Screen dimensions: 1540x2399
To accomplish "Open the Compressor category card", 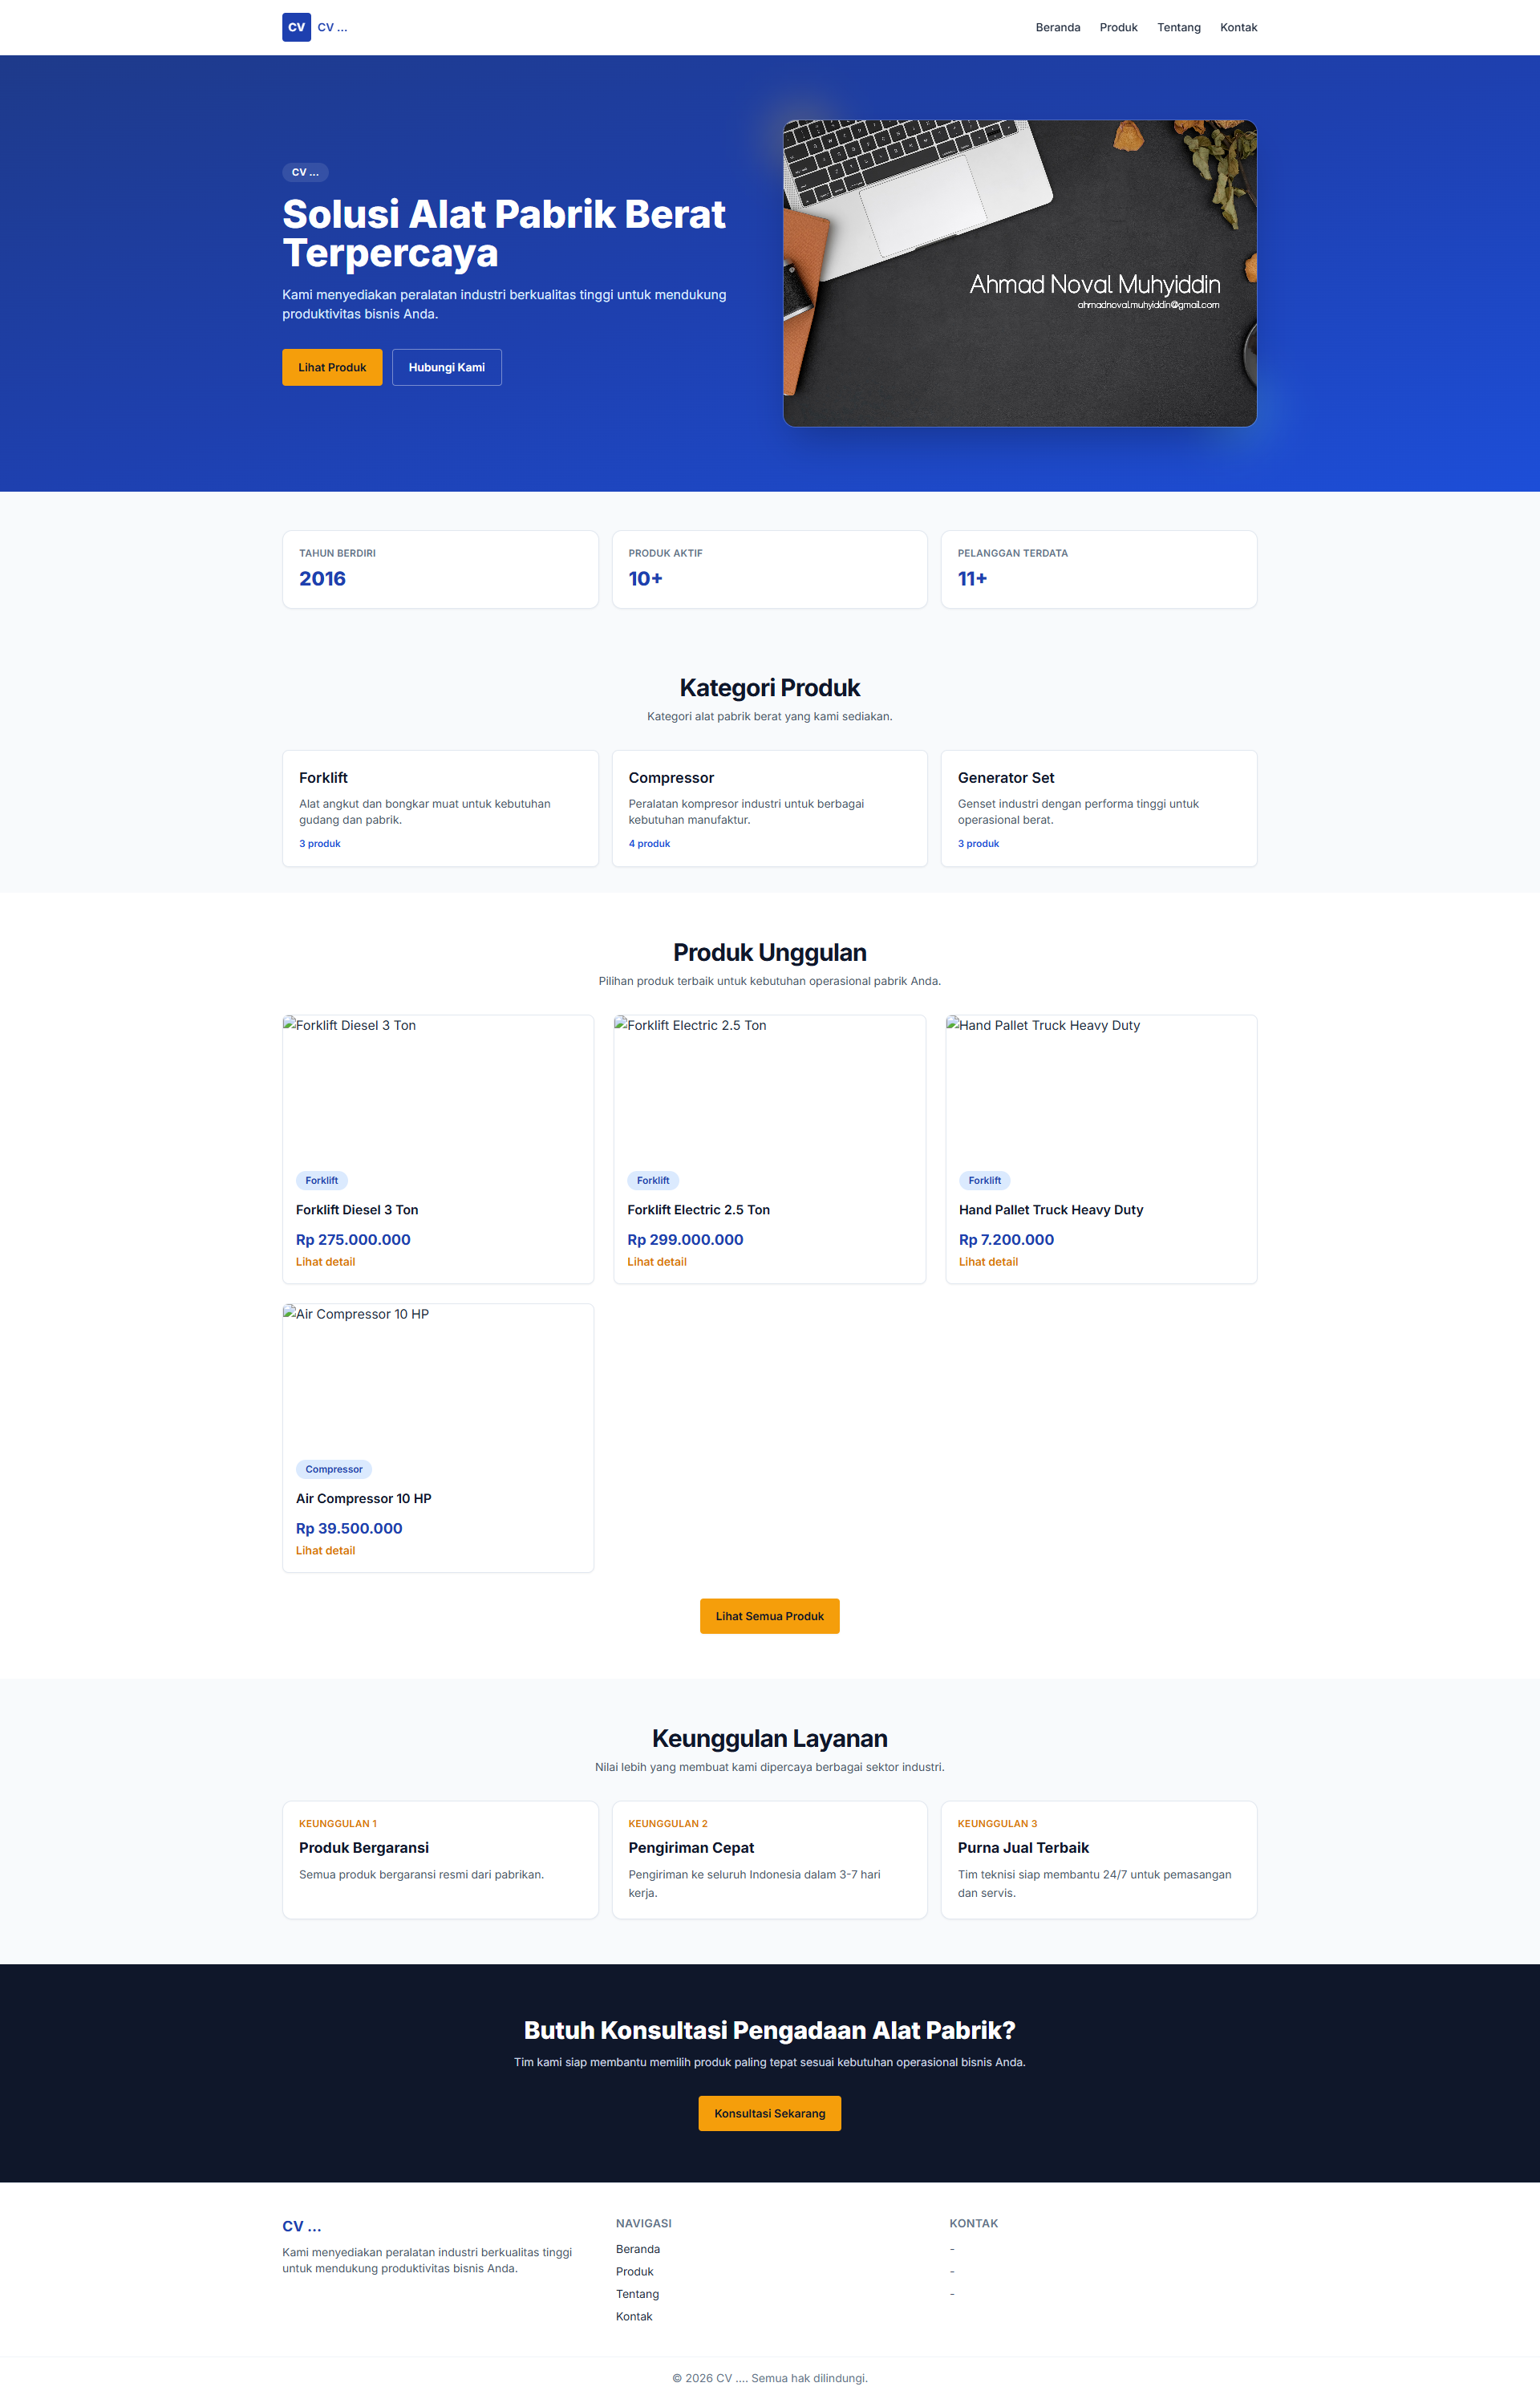I will tap(769, 808).
